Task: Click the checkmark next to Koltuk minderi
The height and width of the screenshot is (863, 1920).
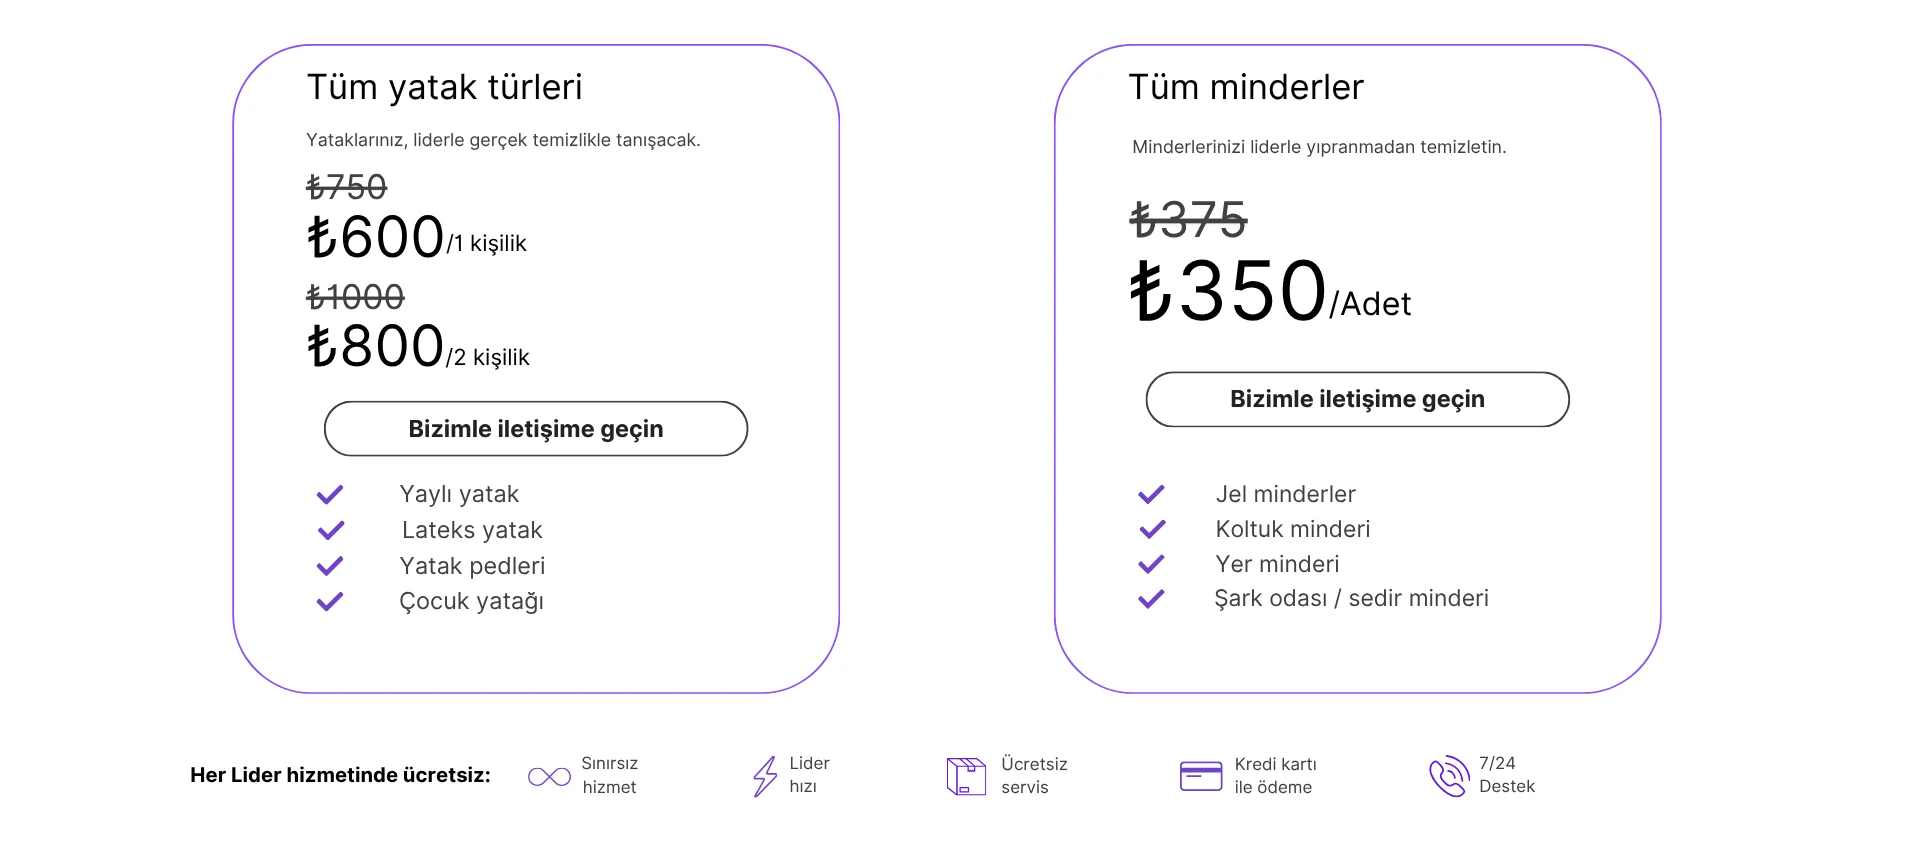Action: pyautogui.click(x=1151, y=529)
